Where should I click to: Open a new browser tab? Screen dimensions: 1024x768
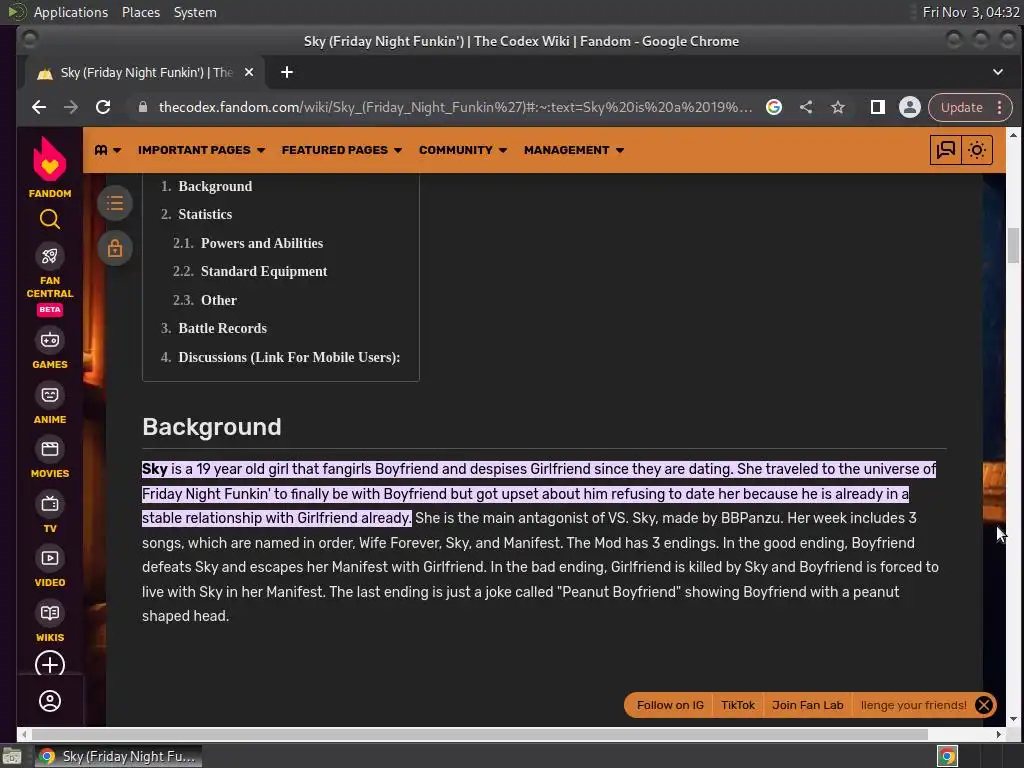coord(287,72)
